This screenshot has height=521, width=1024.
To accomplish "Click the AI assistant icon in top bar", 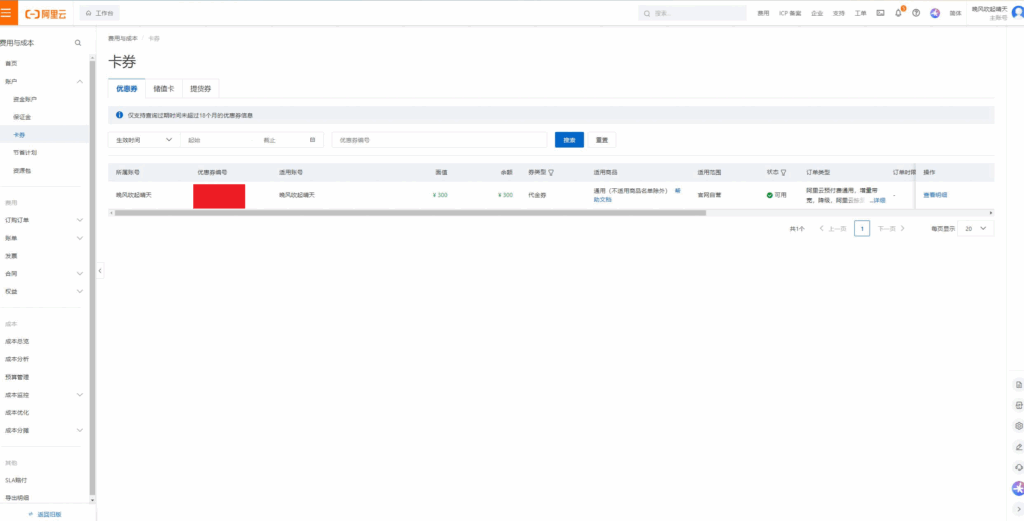I will (x=935, y=13).
